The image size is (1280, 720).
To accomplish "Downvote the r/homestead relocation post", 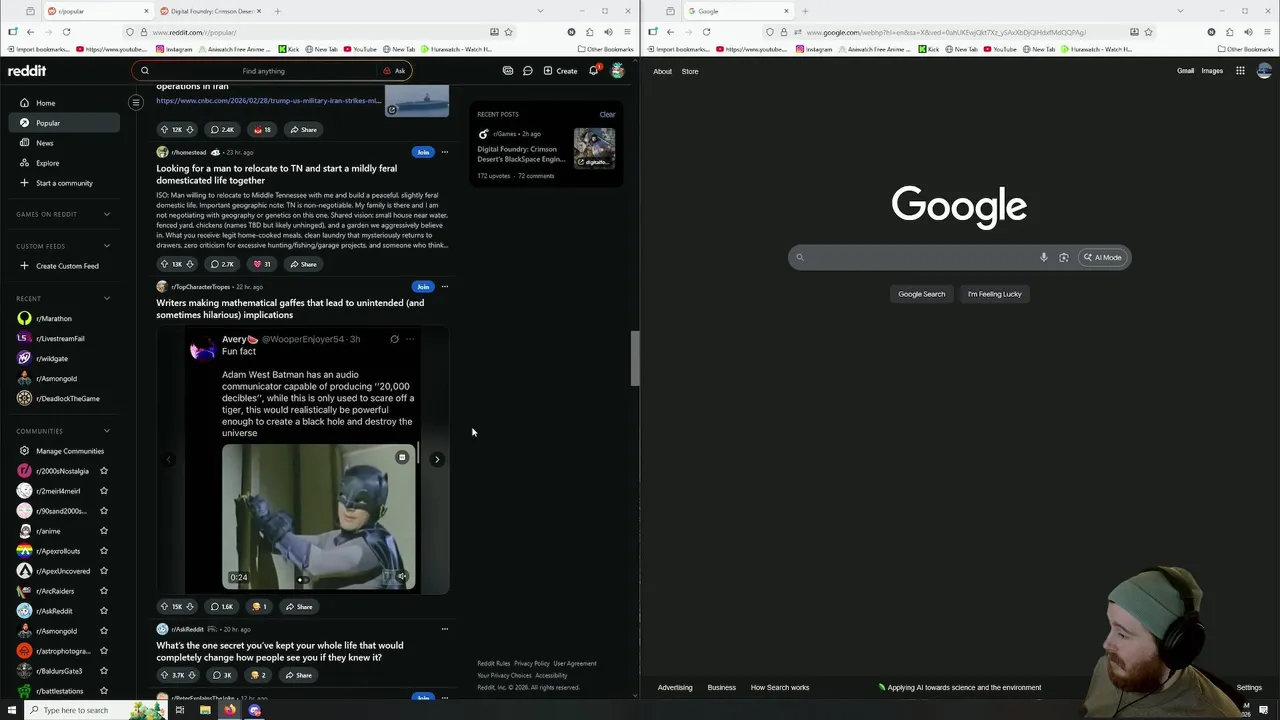I will pos(190,264).
